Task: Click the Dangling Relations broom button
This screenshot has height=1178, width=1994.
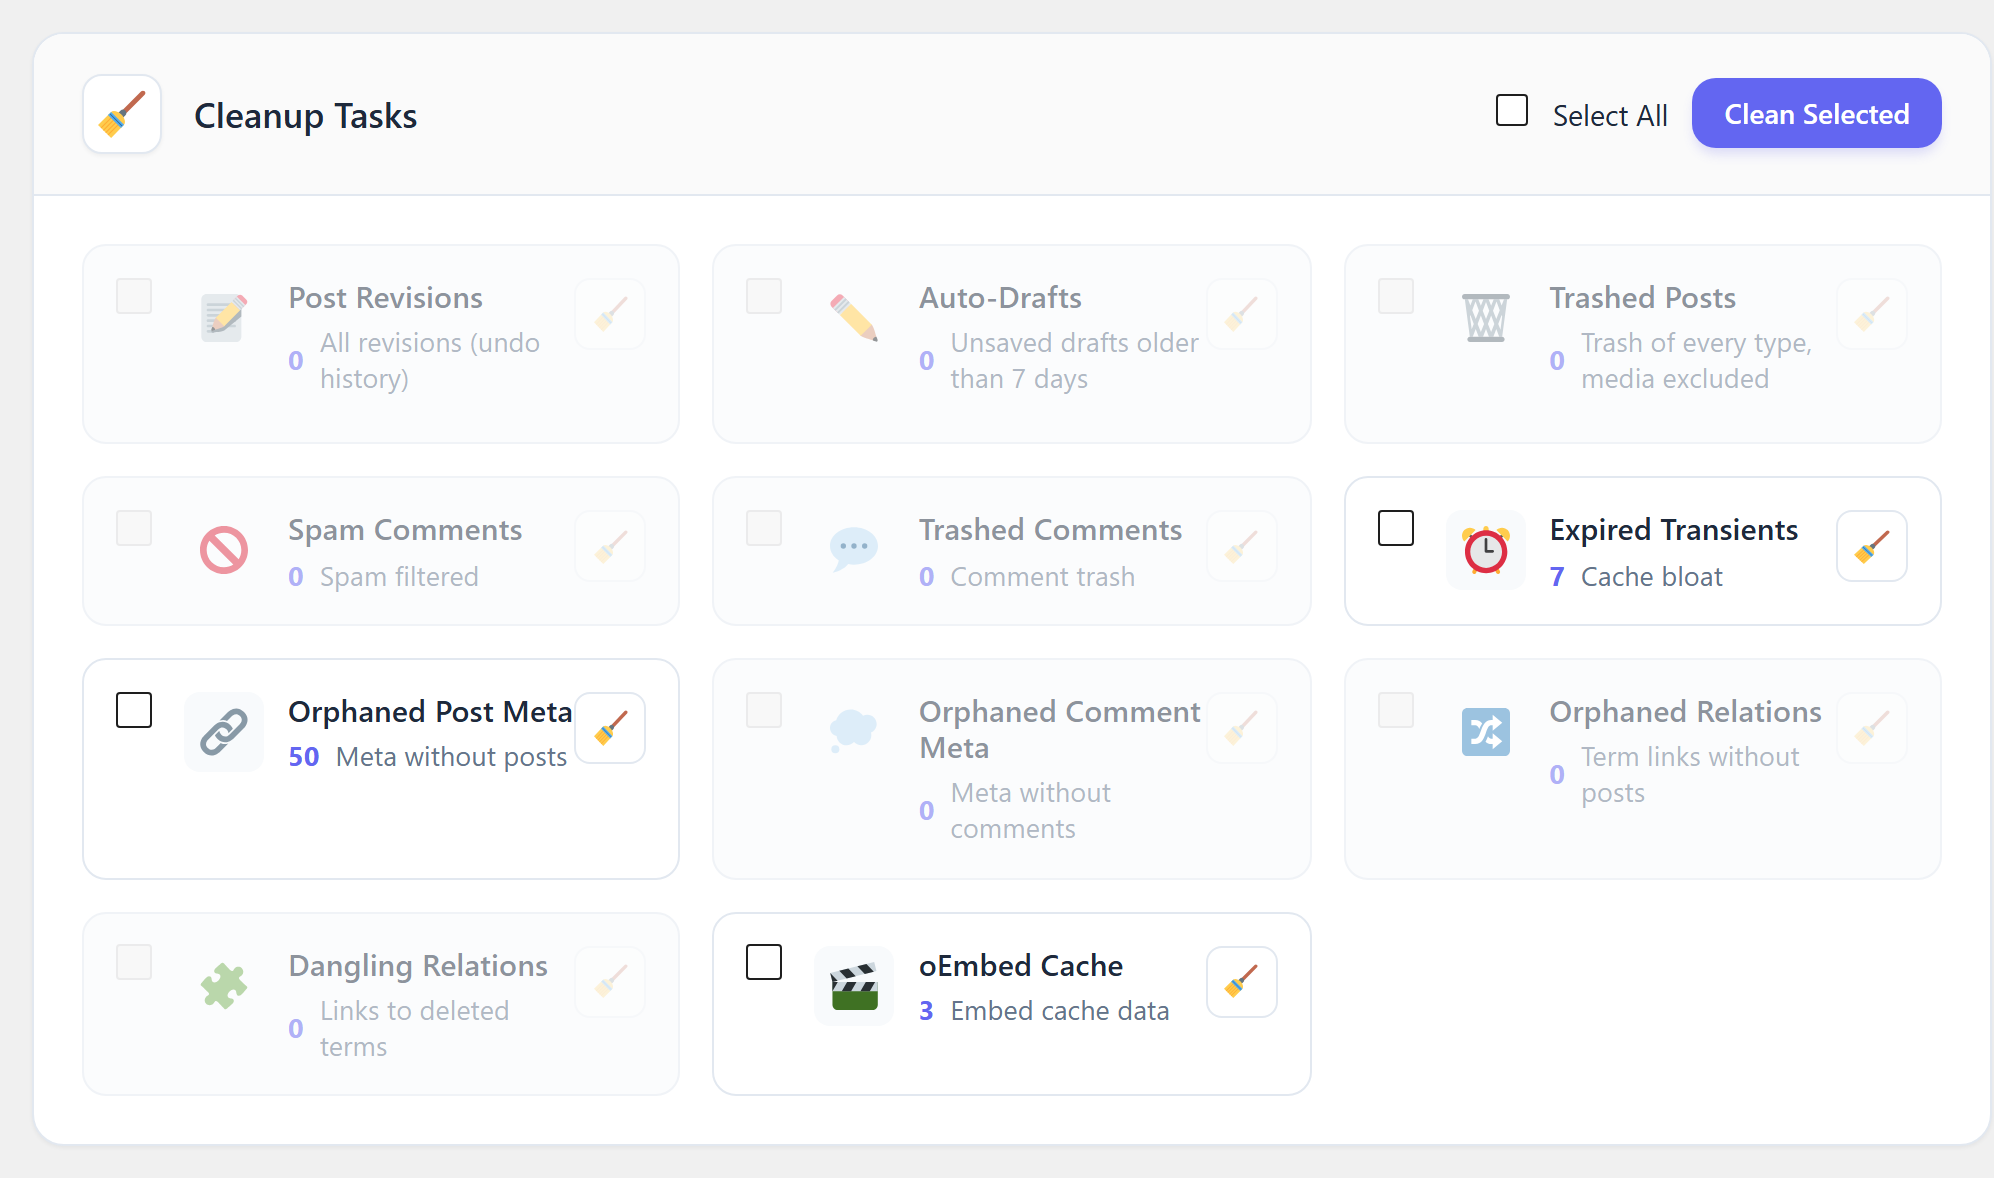Action: 610,982
